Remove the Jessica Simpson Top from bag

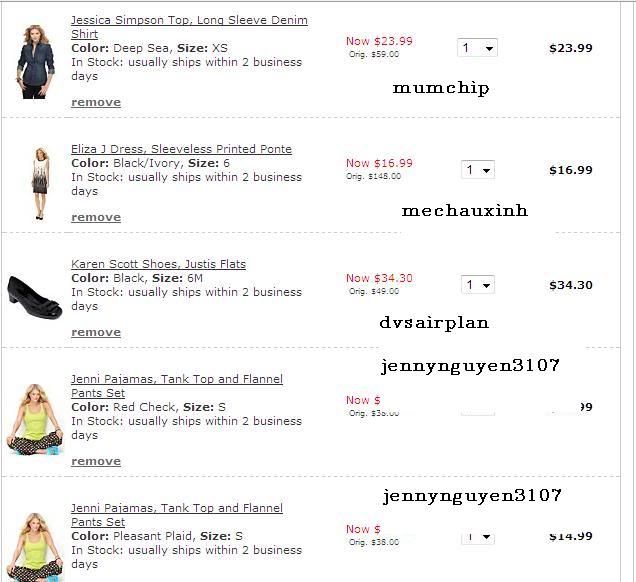[96, 102]
